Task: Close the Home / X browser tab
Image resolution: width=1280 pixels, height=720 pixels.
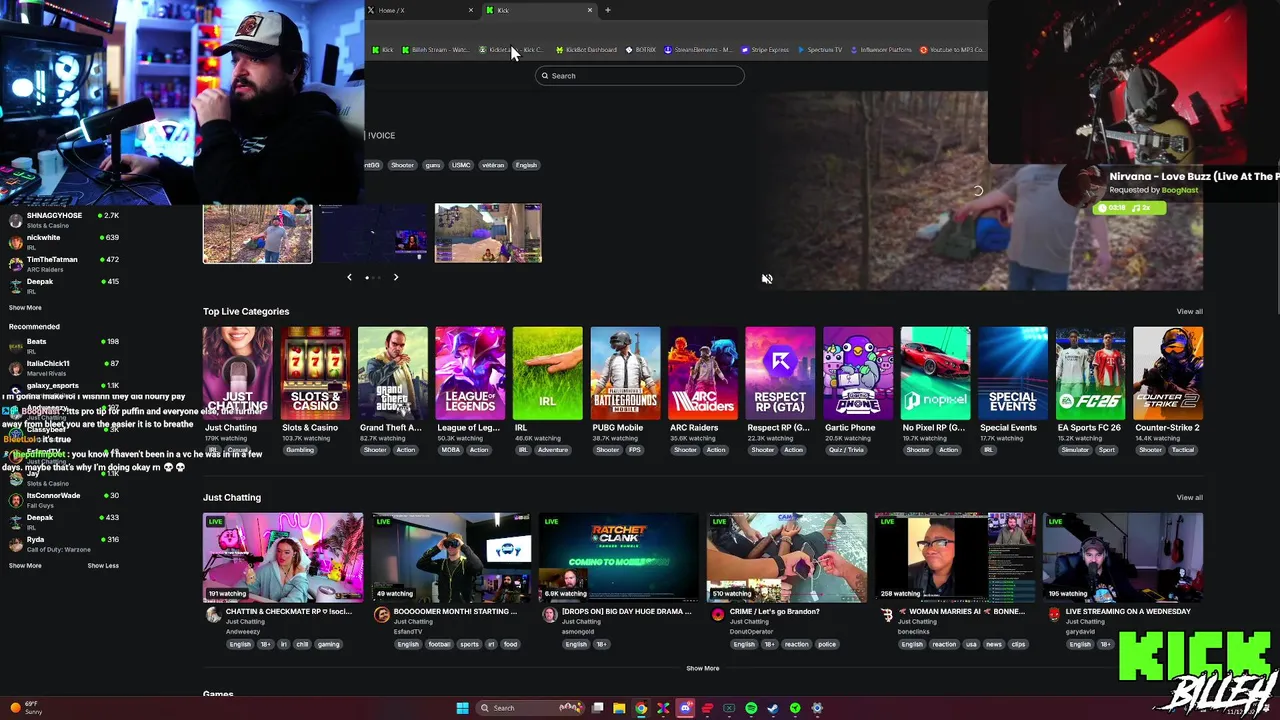Action: click(471, 10)
